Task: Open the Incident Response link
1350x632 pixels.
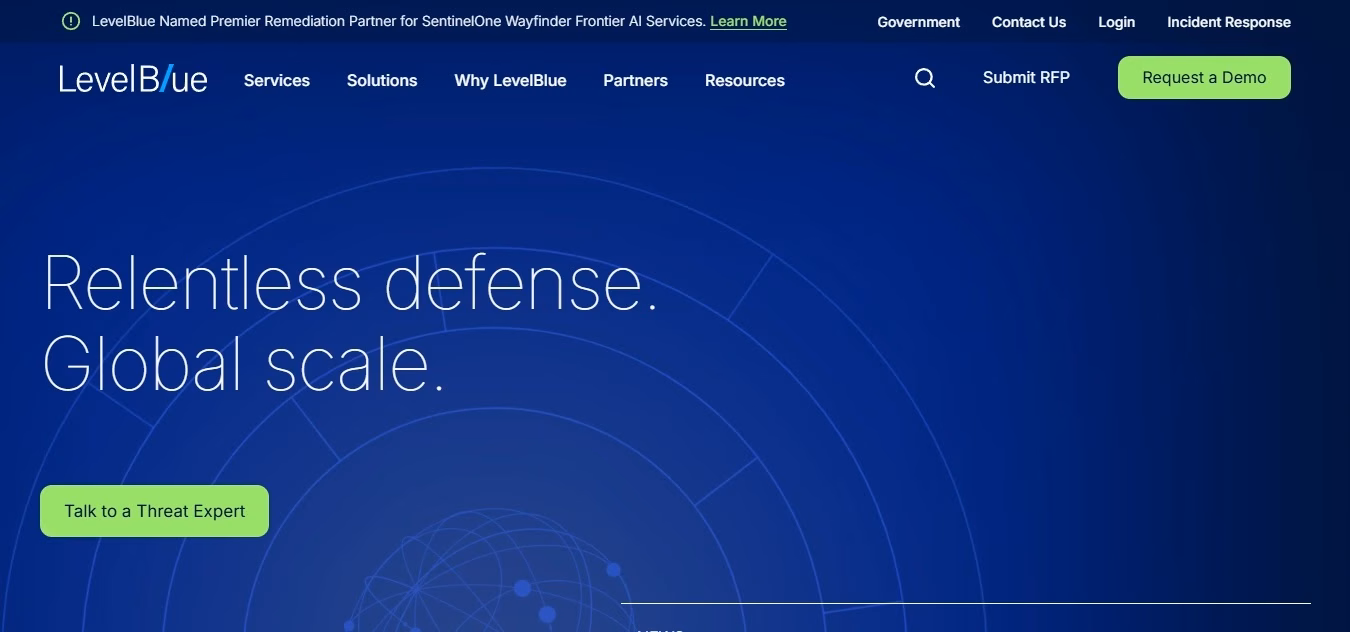Action: click(1229, 22)
